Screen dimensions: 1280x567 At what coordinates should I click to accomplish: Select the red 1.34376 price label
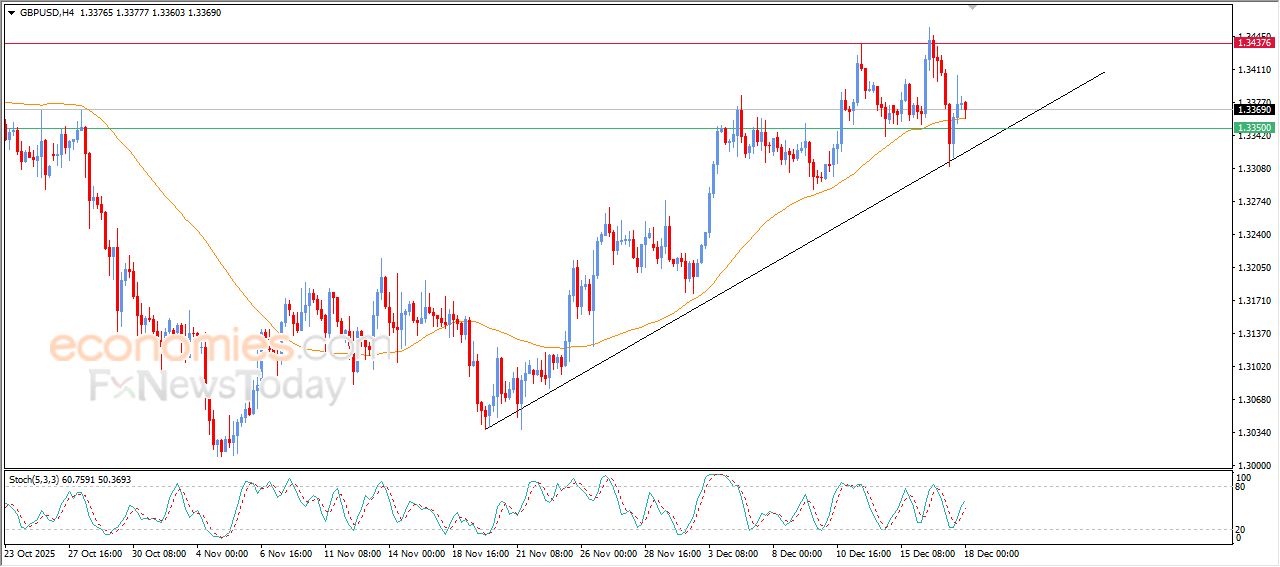pos(1254,42)
